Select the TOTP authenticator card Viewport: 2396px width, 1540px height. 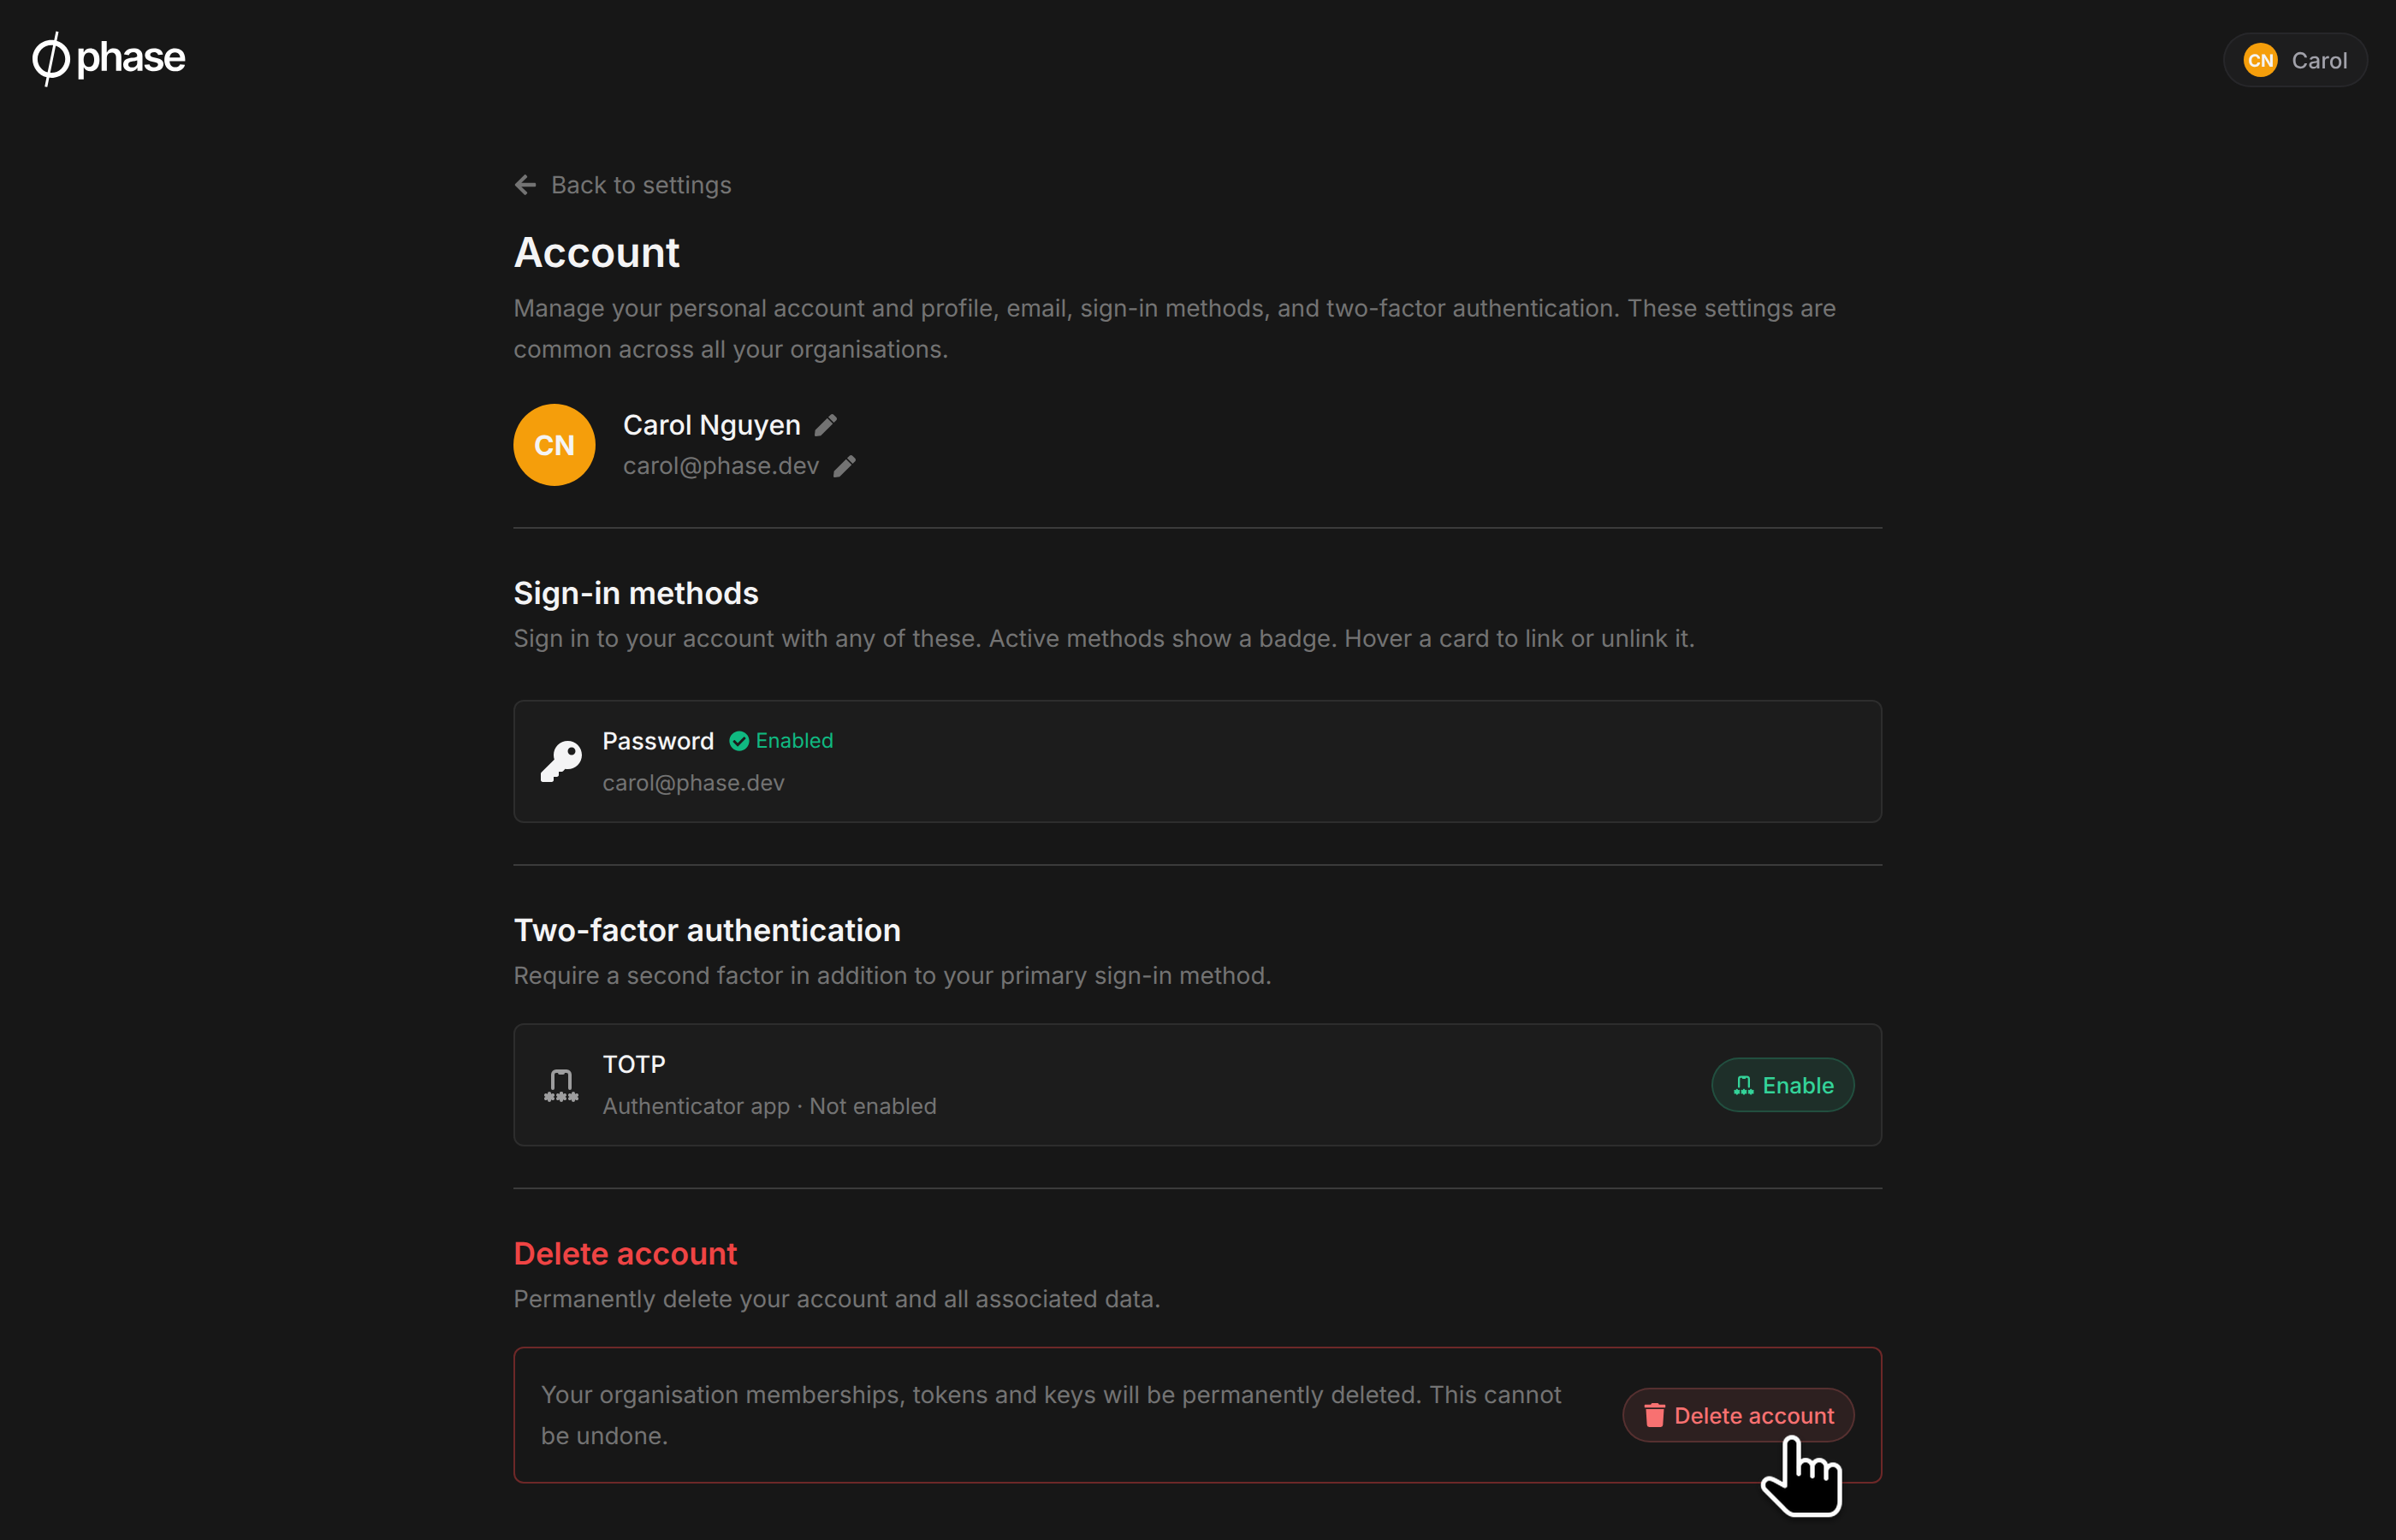point(1198,1085)
